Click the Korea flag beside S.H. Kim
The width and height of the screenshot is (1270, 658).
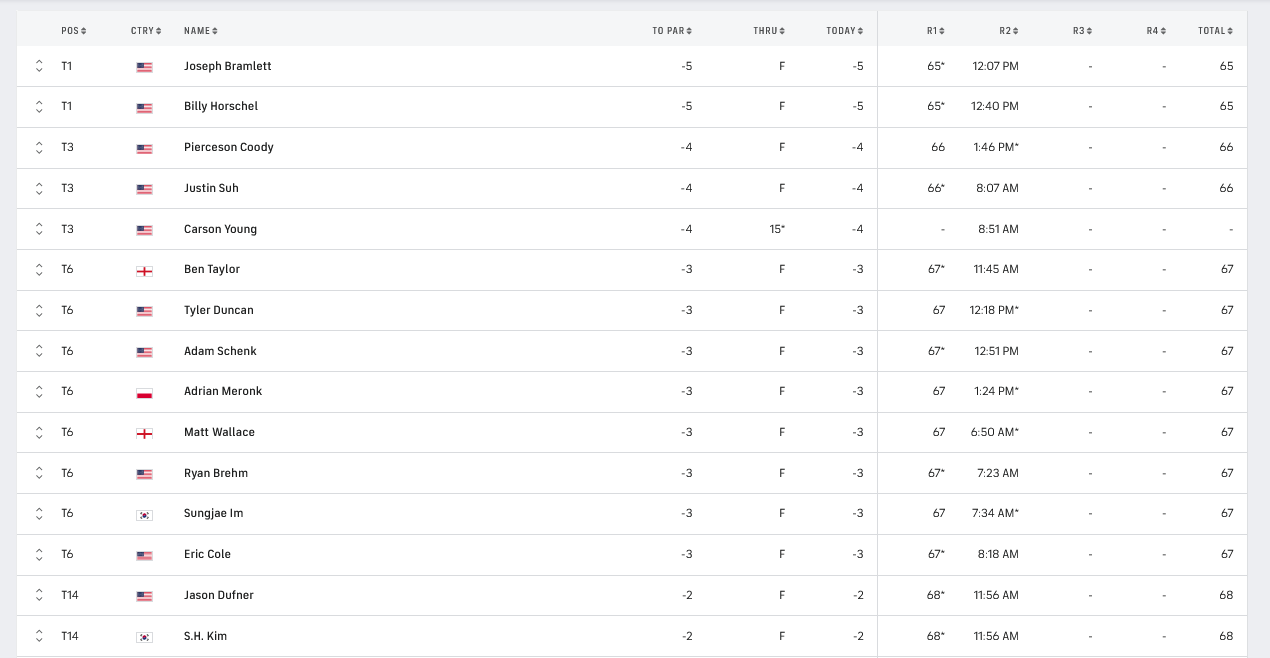pos(144,637)
